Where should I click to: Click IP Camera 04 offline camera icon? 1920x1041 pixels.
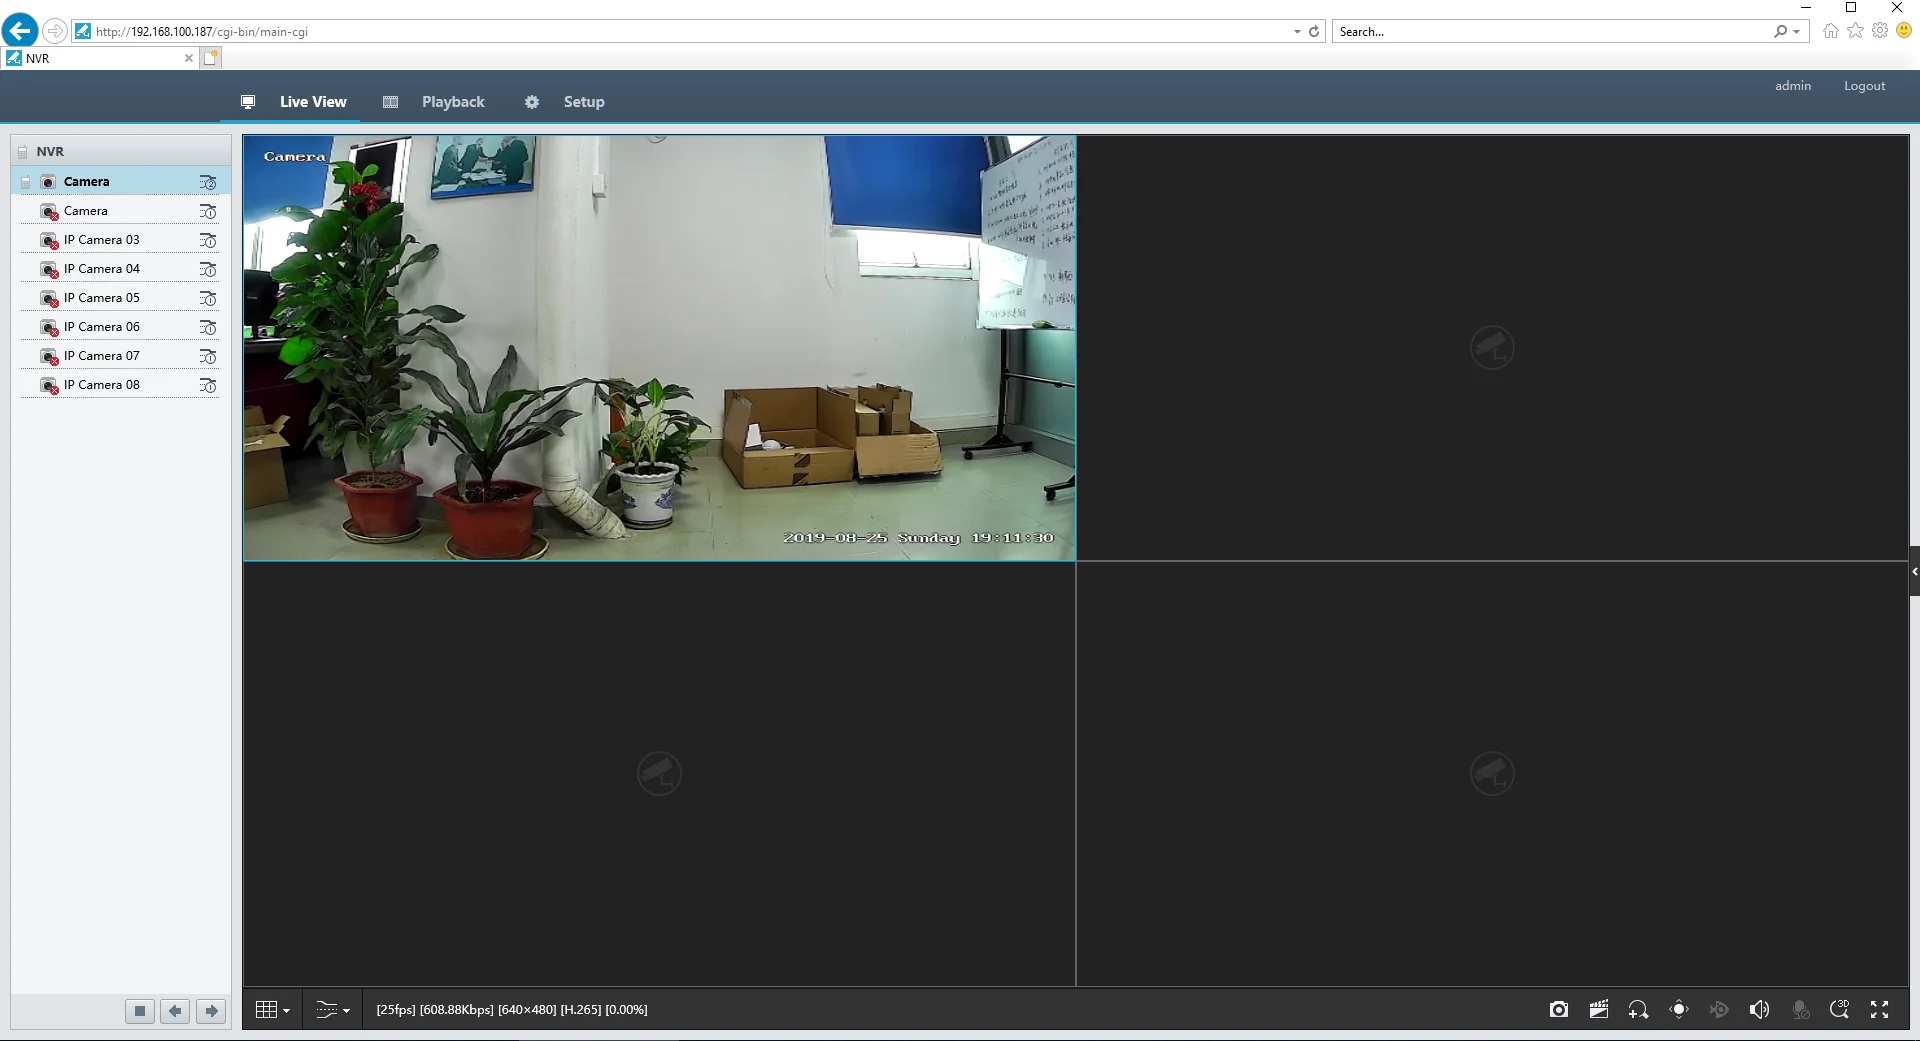[49, 270]
